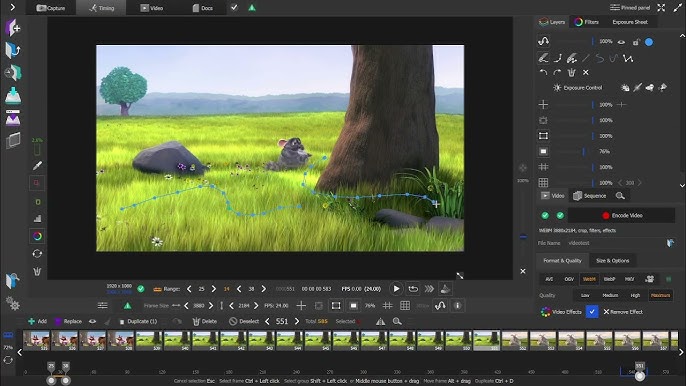Expand the left sidebar chevron
Viewport: 686px width, 386px height.
tap(12, 7)
